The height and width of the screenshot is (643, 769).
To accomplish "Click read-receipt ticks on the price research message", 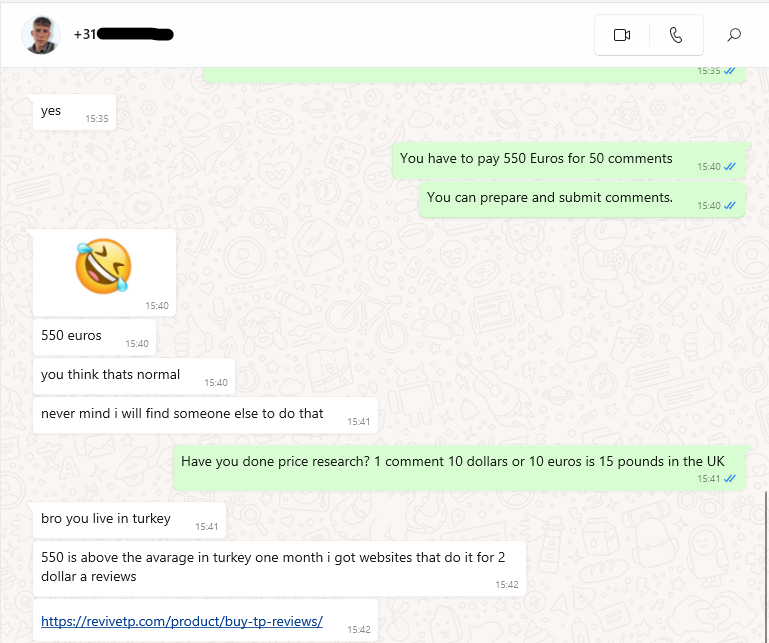I will coord(730,479).
